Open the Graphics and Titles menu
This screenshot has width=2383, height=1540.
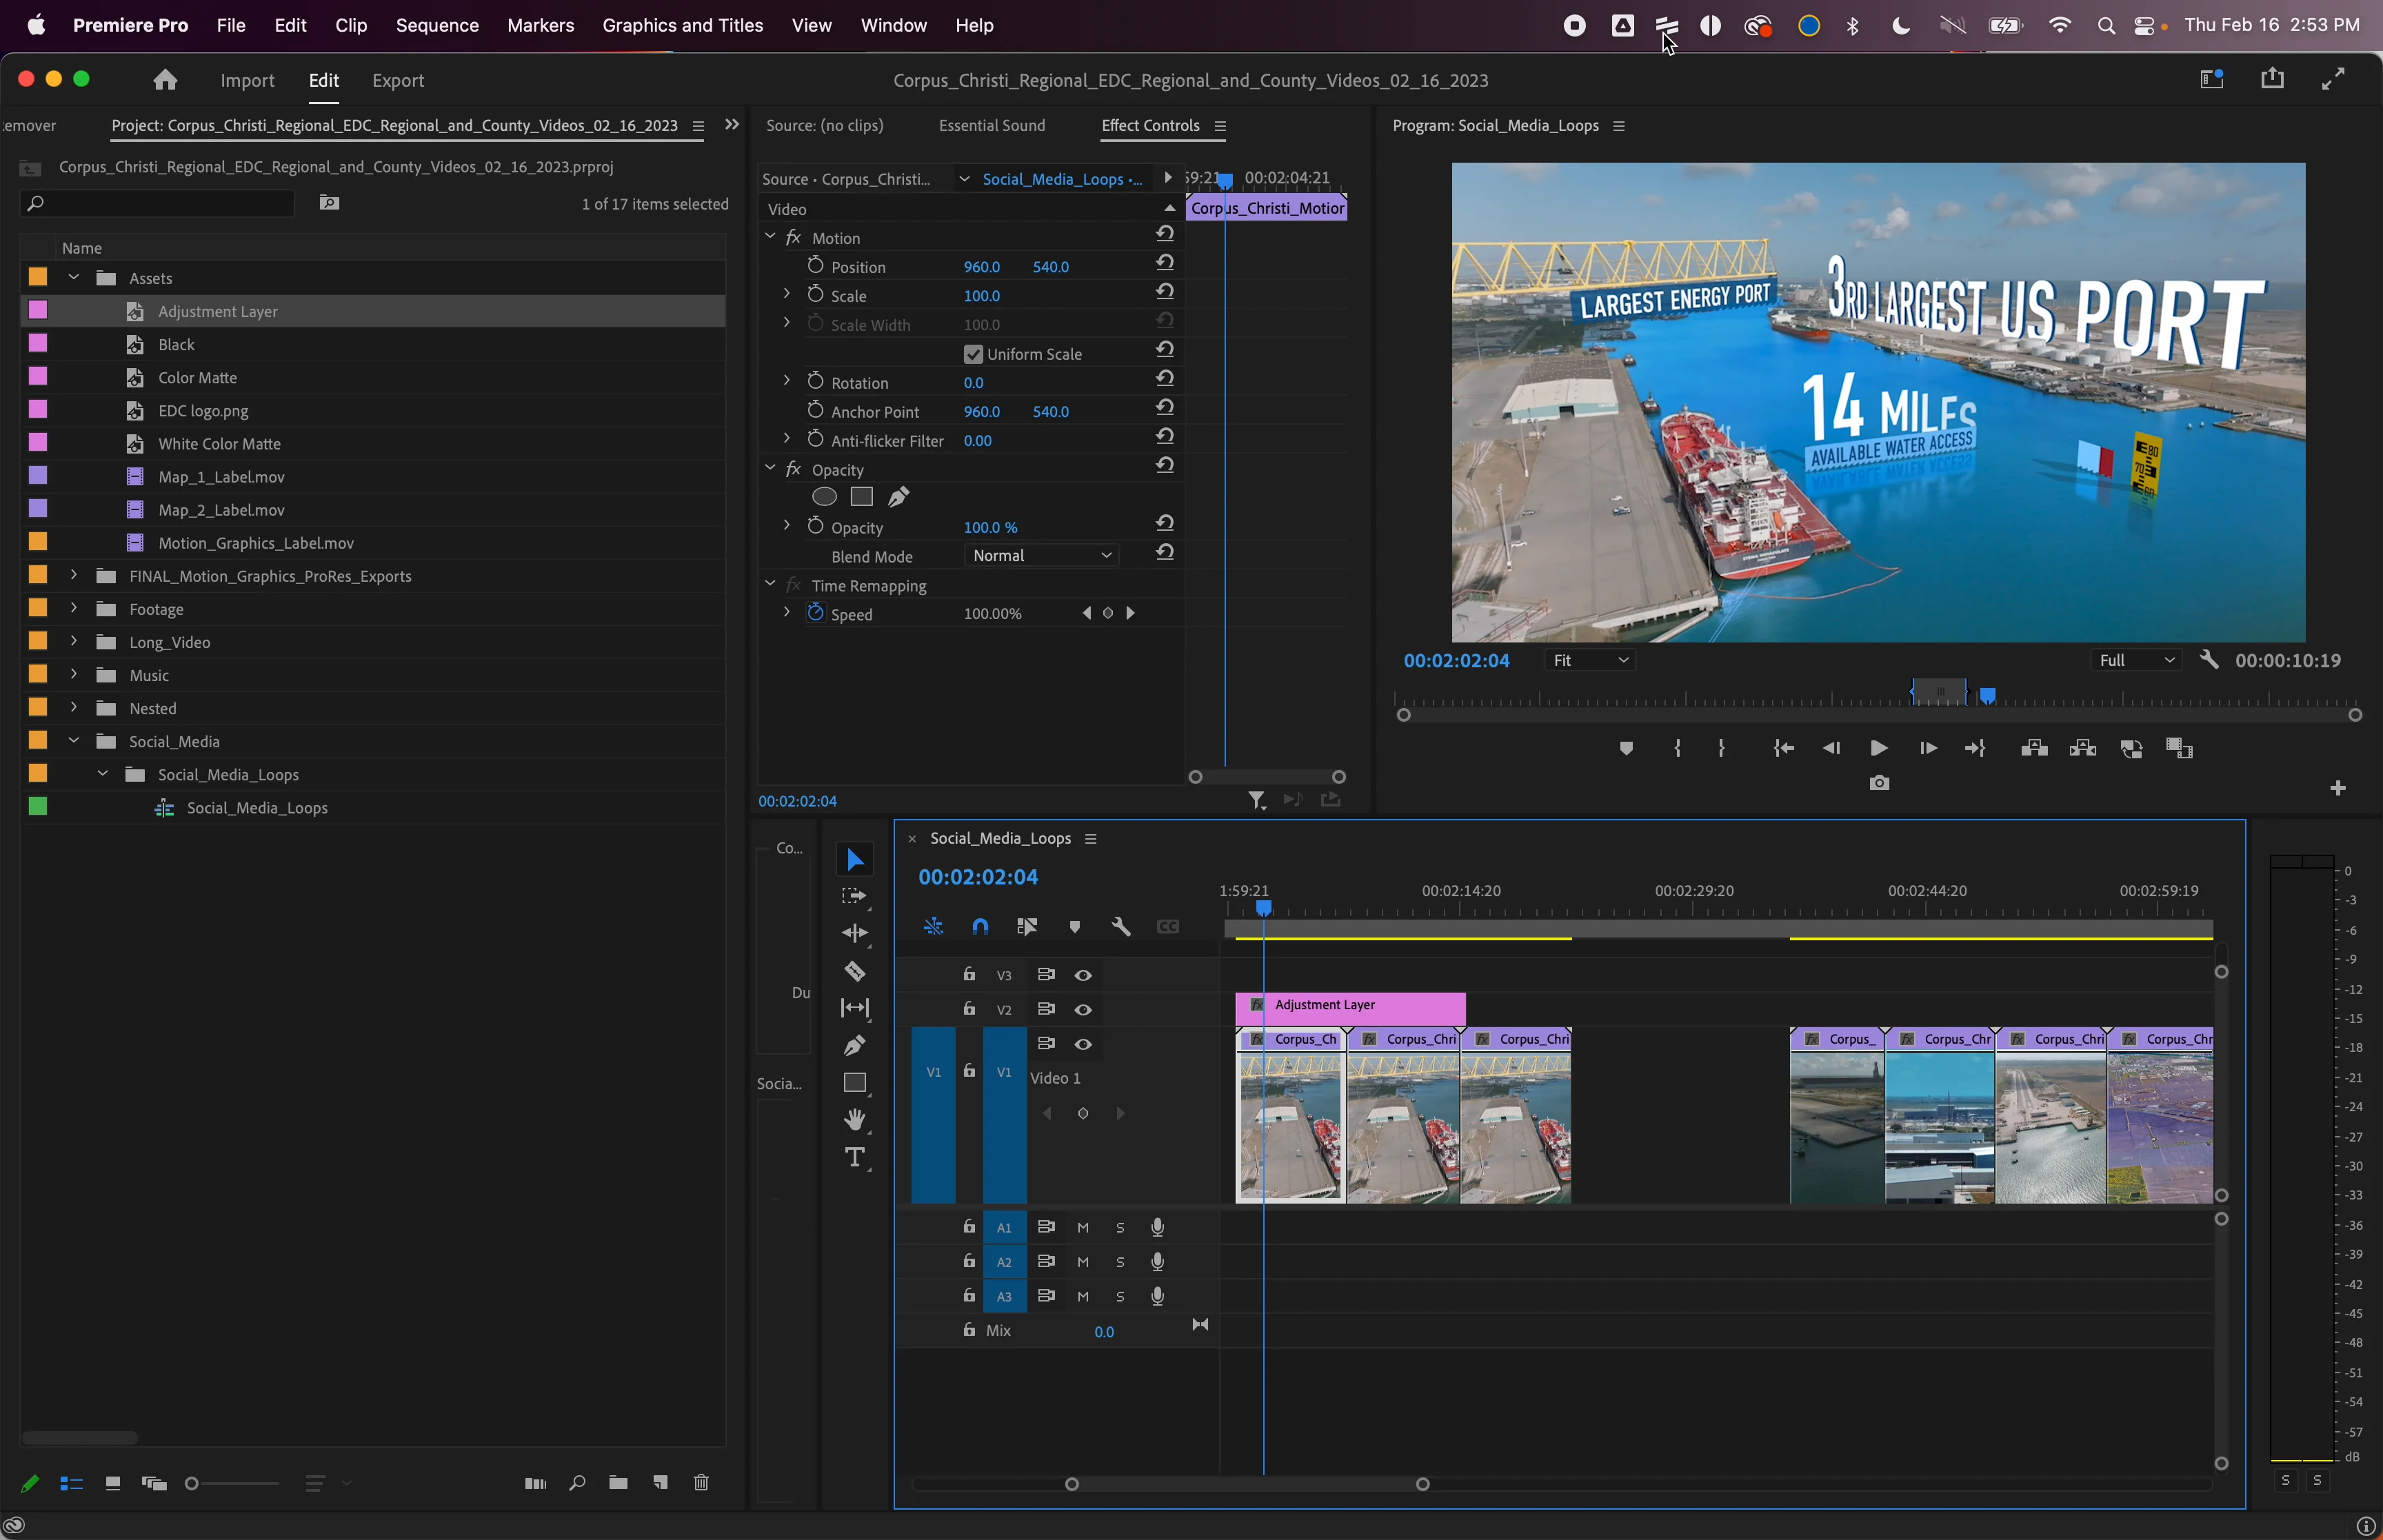coord(682,25)
